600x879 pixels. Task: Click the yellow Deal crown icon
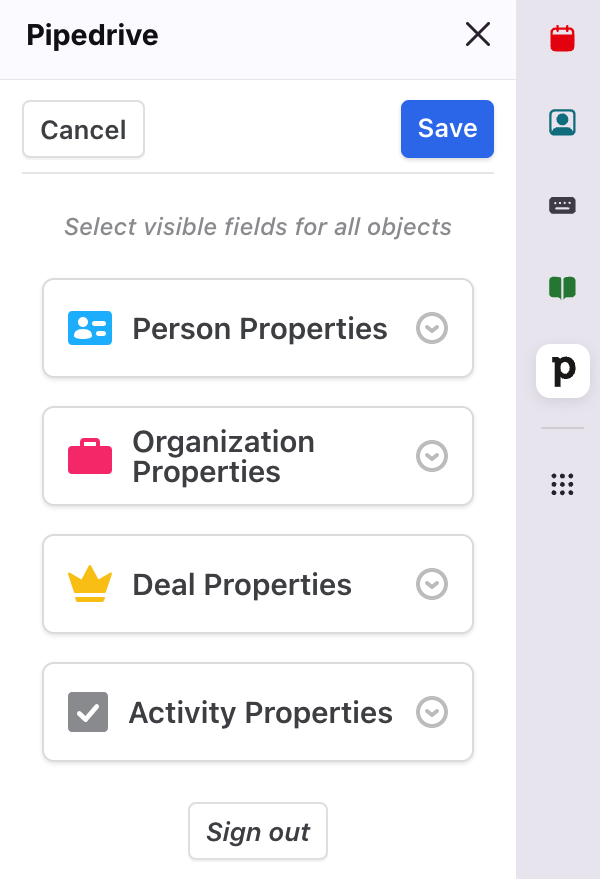[89, 584]
